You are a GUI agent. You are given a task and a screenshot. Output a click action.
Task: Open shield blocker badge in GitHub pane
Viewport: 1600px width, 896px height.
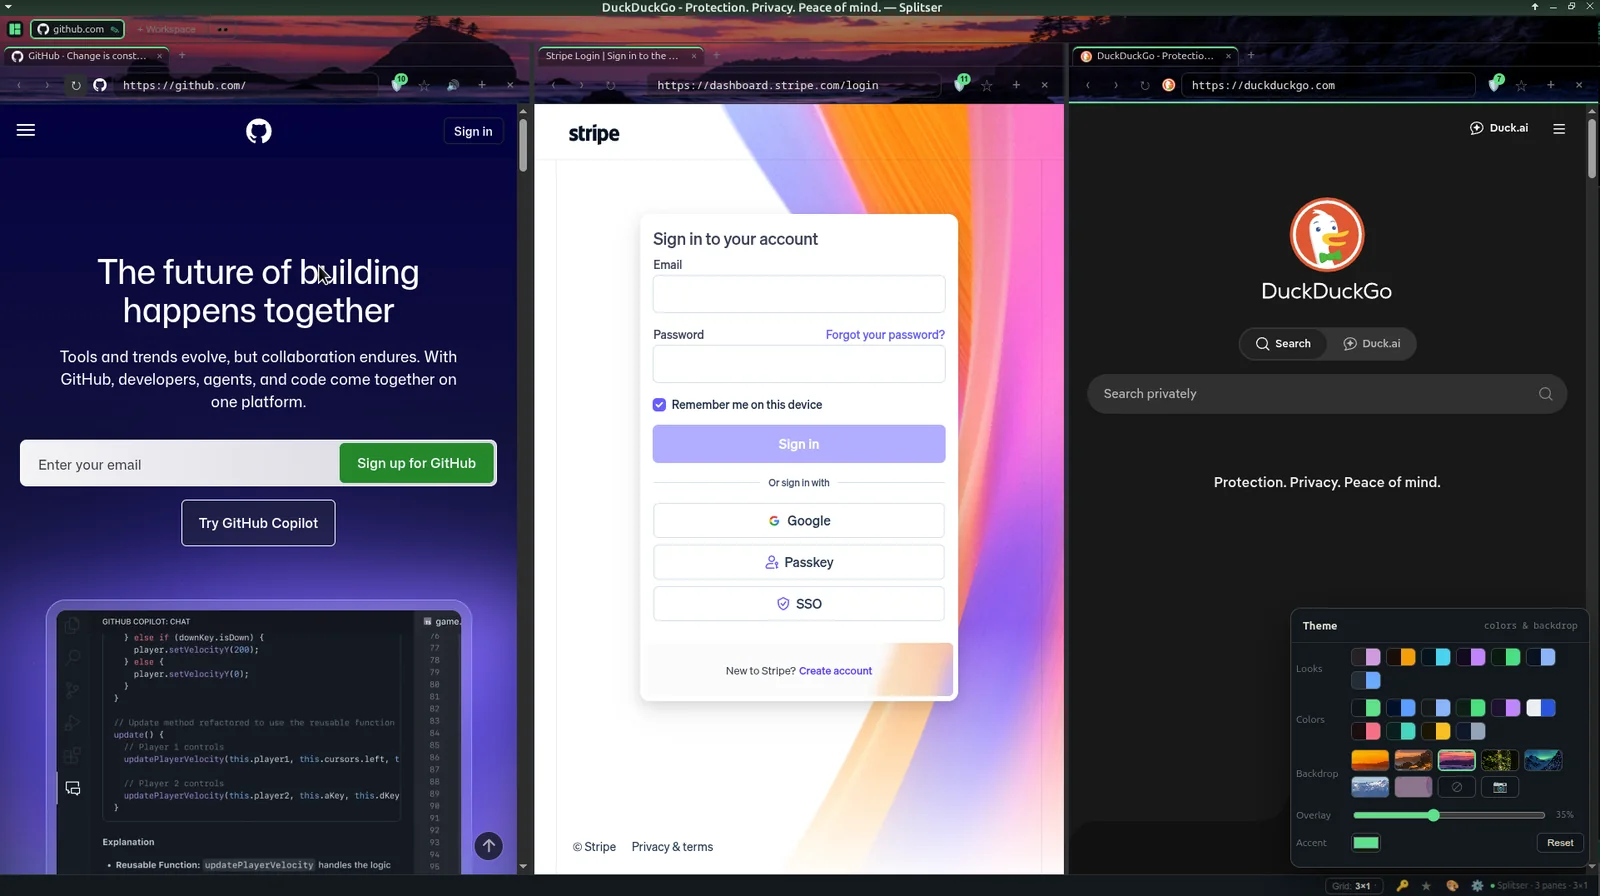click(x=398, y=84)
